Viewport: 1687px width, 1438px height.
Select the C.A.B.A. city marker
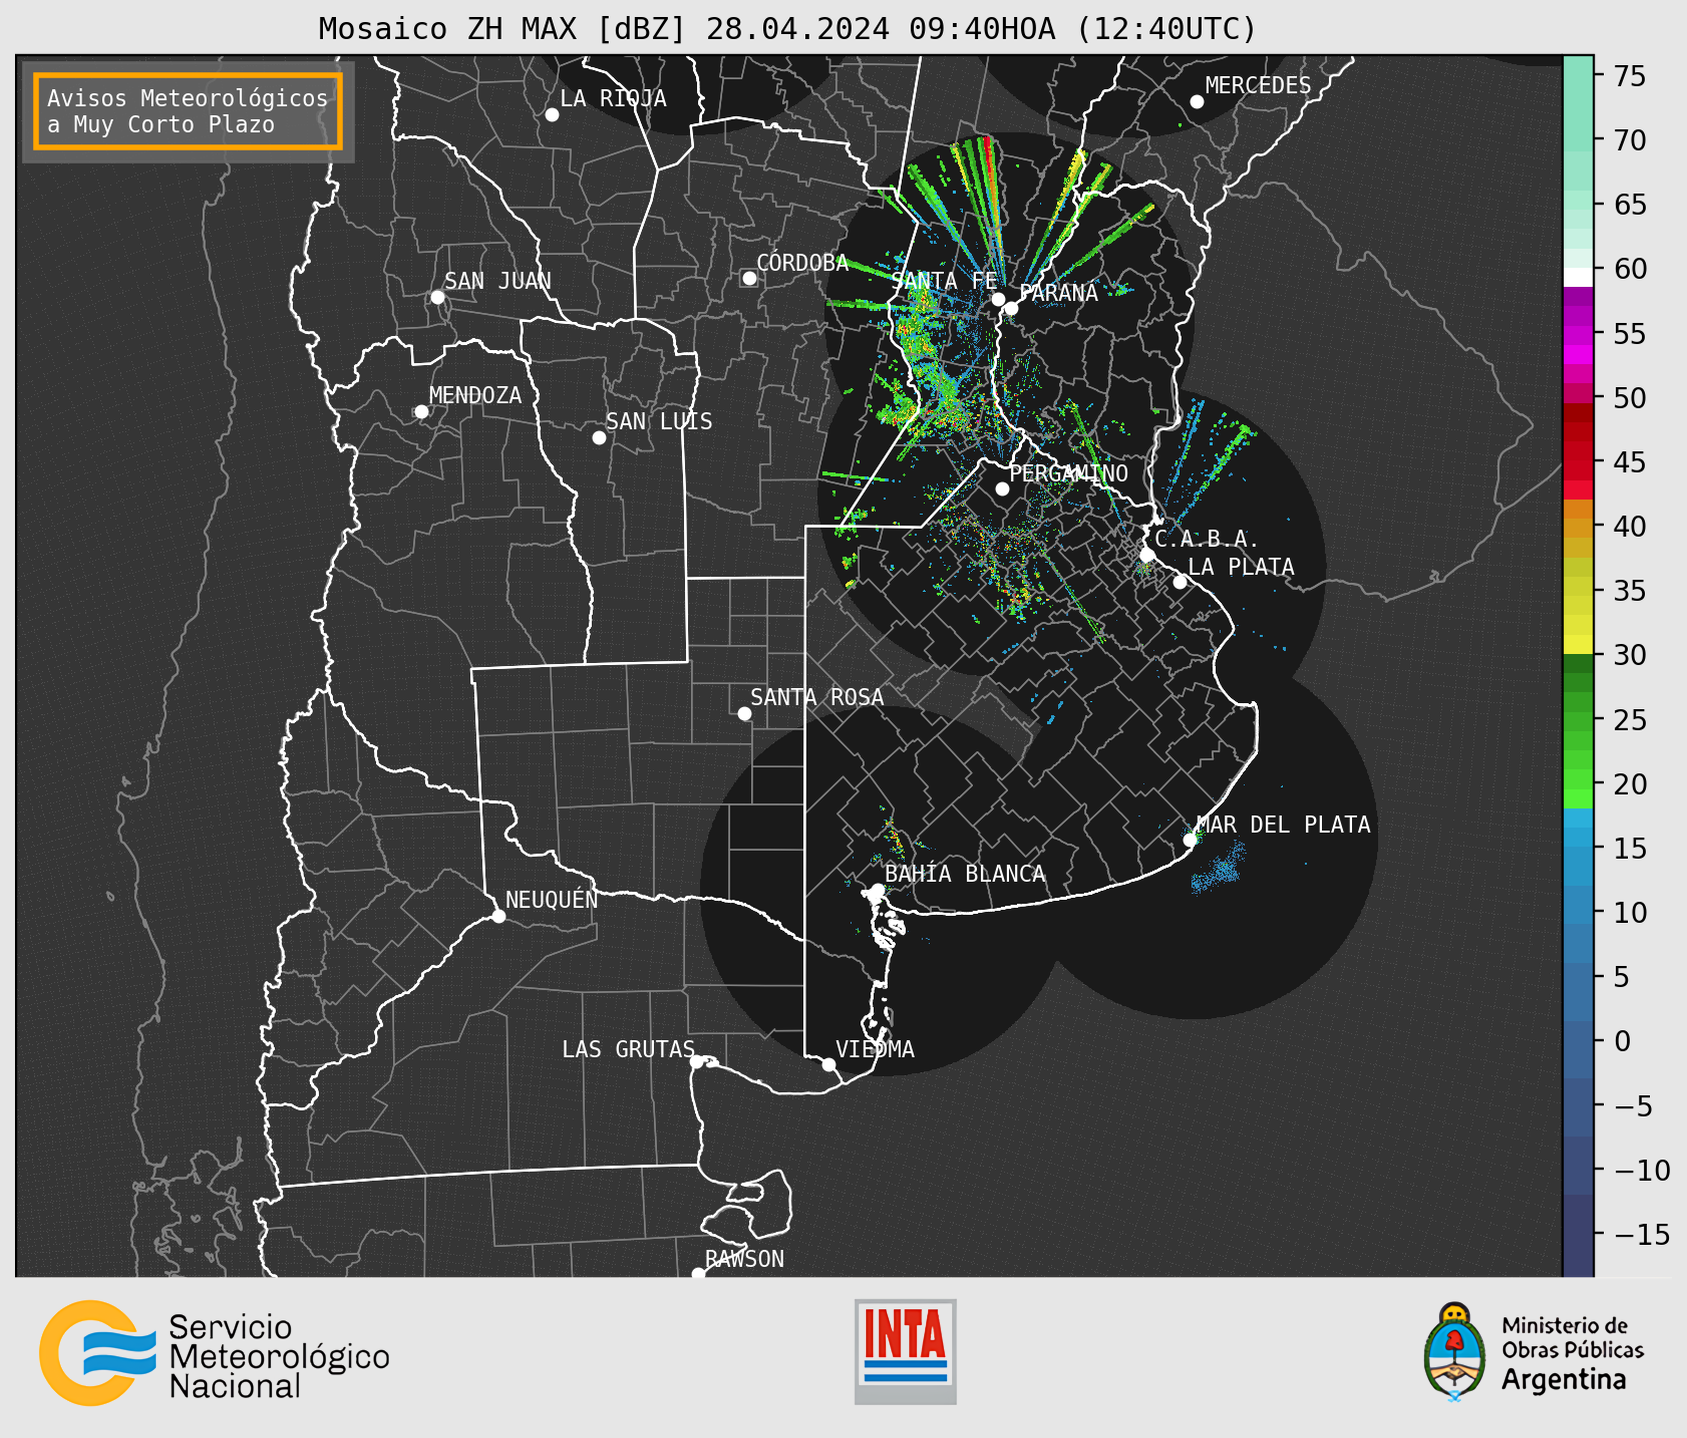tap(1148, 555)
